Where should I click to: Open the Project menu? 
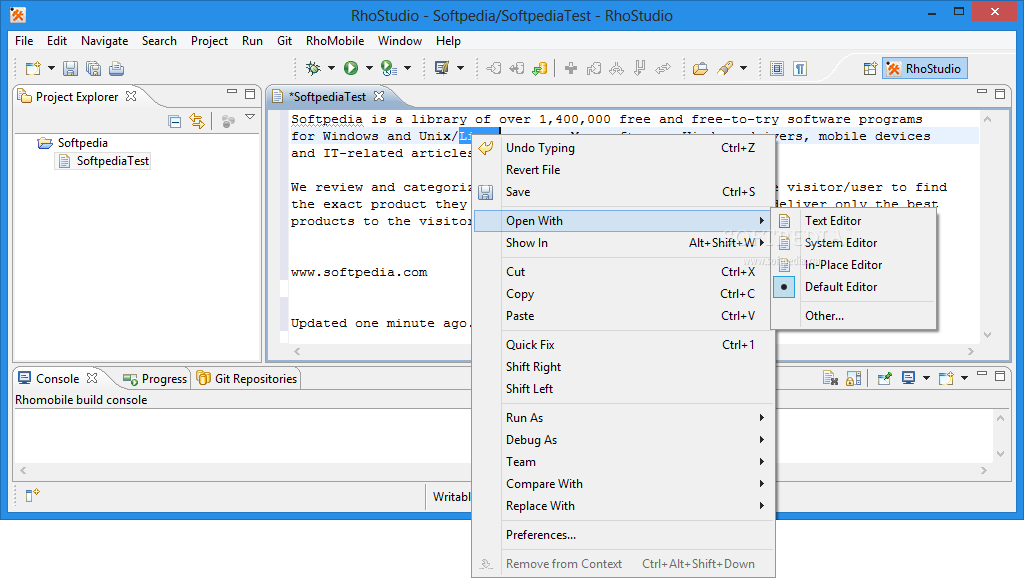[209, 40]
